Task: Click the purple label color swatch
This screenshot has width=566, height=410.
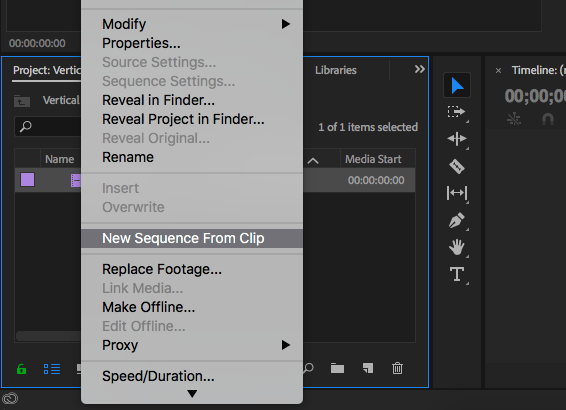Action: tap(27, 179)
